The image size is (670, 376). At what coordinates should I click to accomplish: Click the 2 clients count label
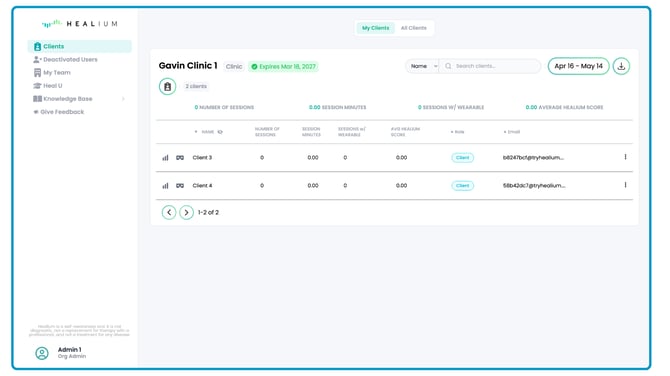click(196, 86)
